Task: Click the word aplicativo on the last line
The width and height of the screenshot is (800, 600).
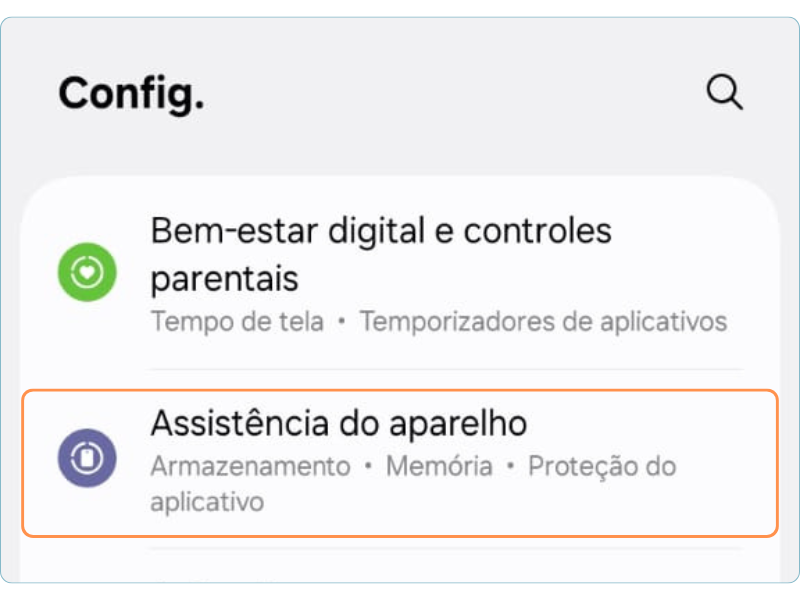Action: [x=207, y=502]
